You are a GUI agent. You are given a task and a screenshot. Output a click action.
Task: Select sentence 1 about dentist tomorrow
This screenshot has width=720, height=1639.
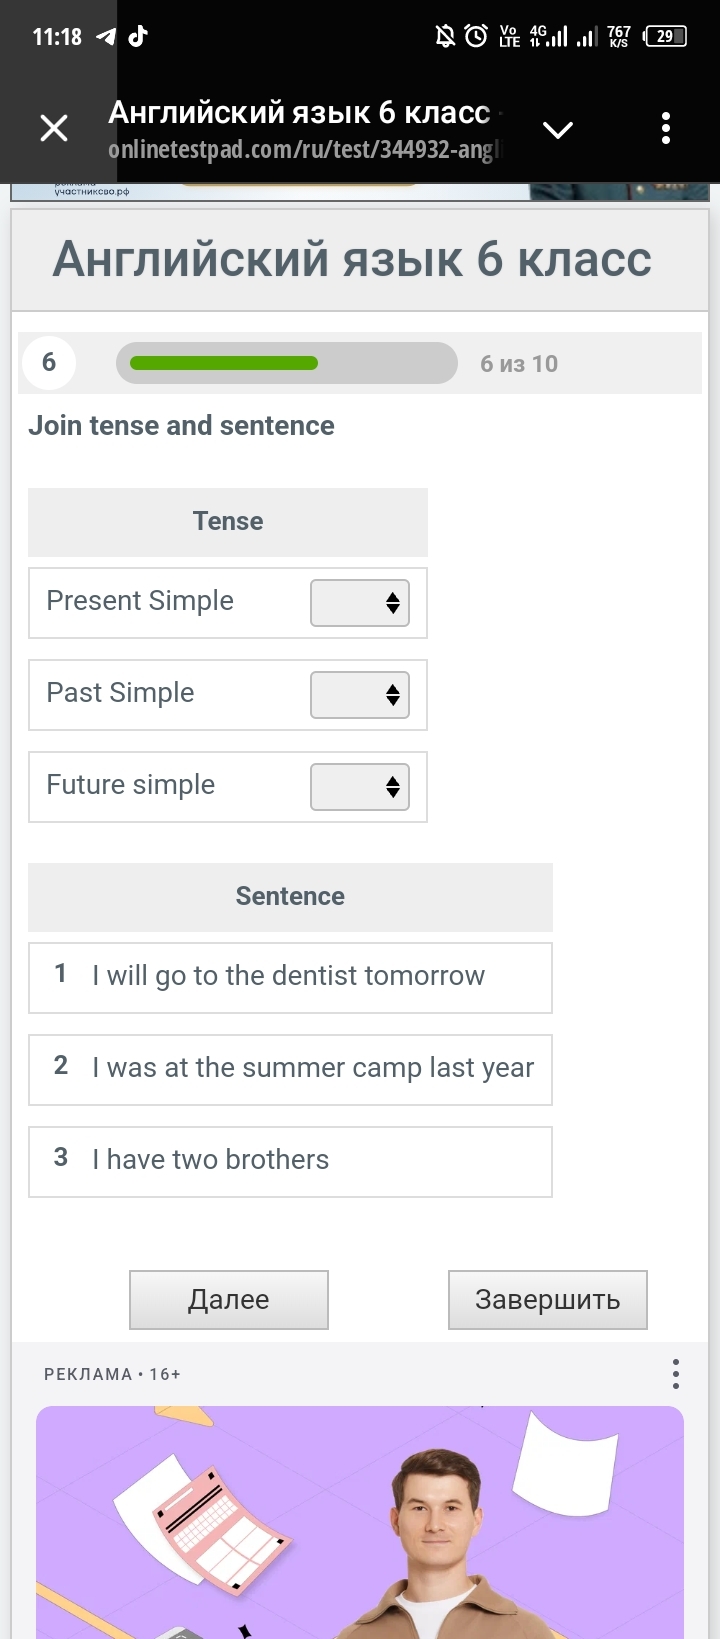tap(290, 978)
